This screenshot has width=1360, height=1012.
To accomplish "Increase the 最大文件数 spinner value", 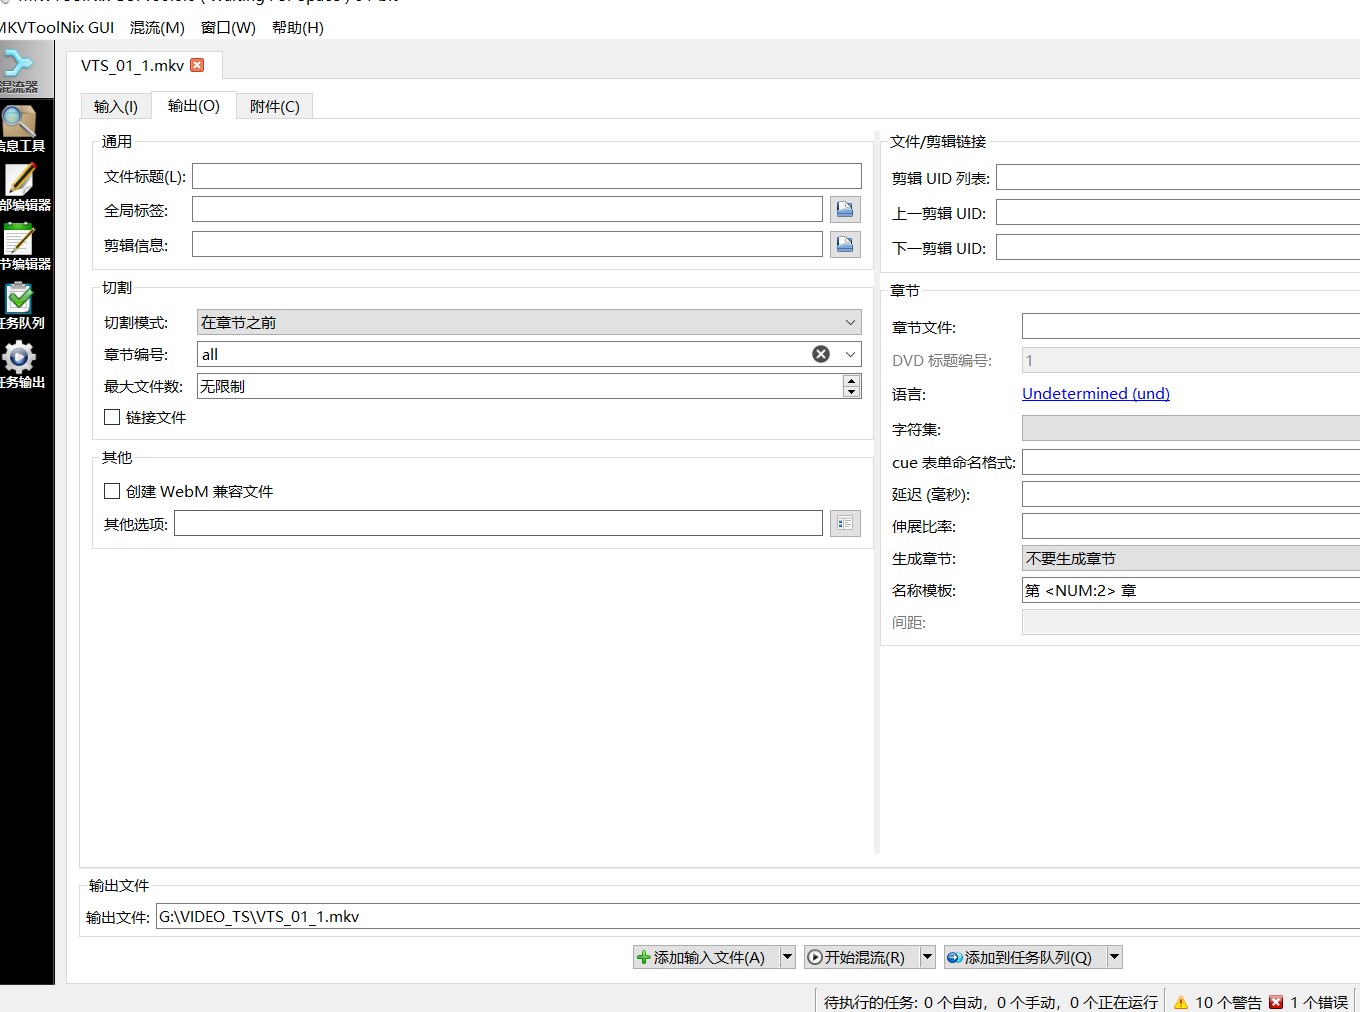I will tap(851, 380).
